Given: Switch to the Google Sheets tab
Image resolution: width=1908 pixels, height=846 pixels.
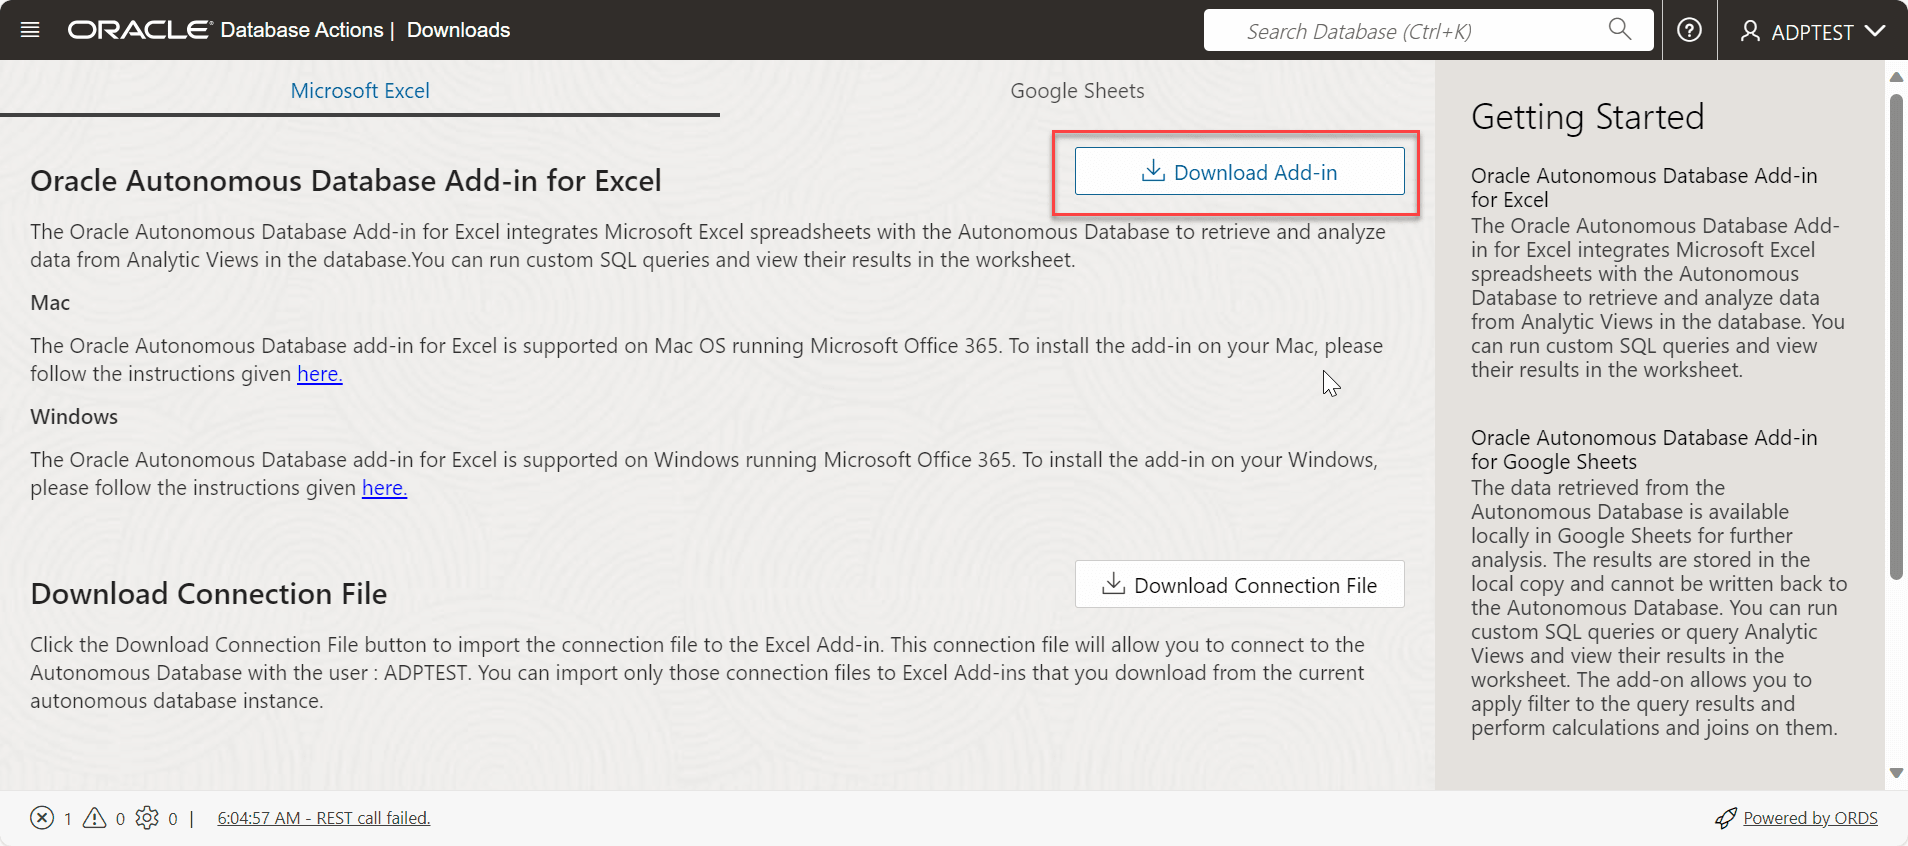Looking at the screenshot, I should (1077, 91).
